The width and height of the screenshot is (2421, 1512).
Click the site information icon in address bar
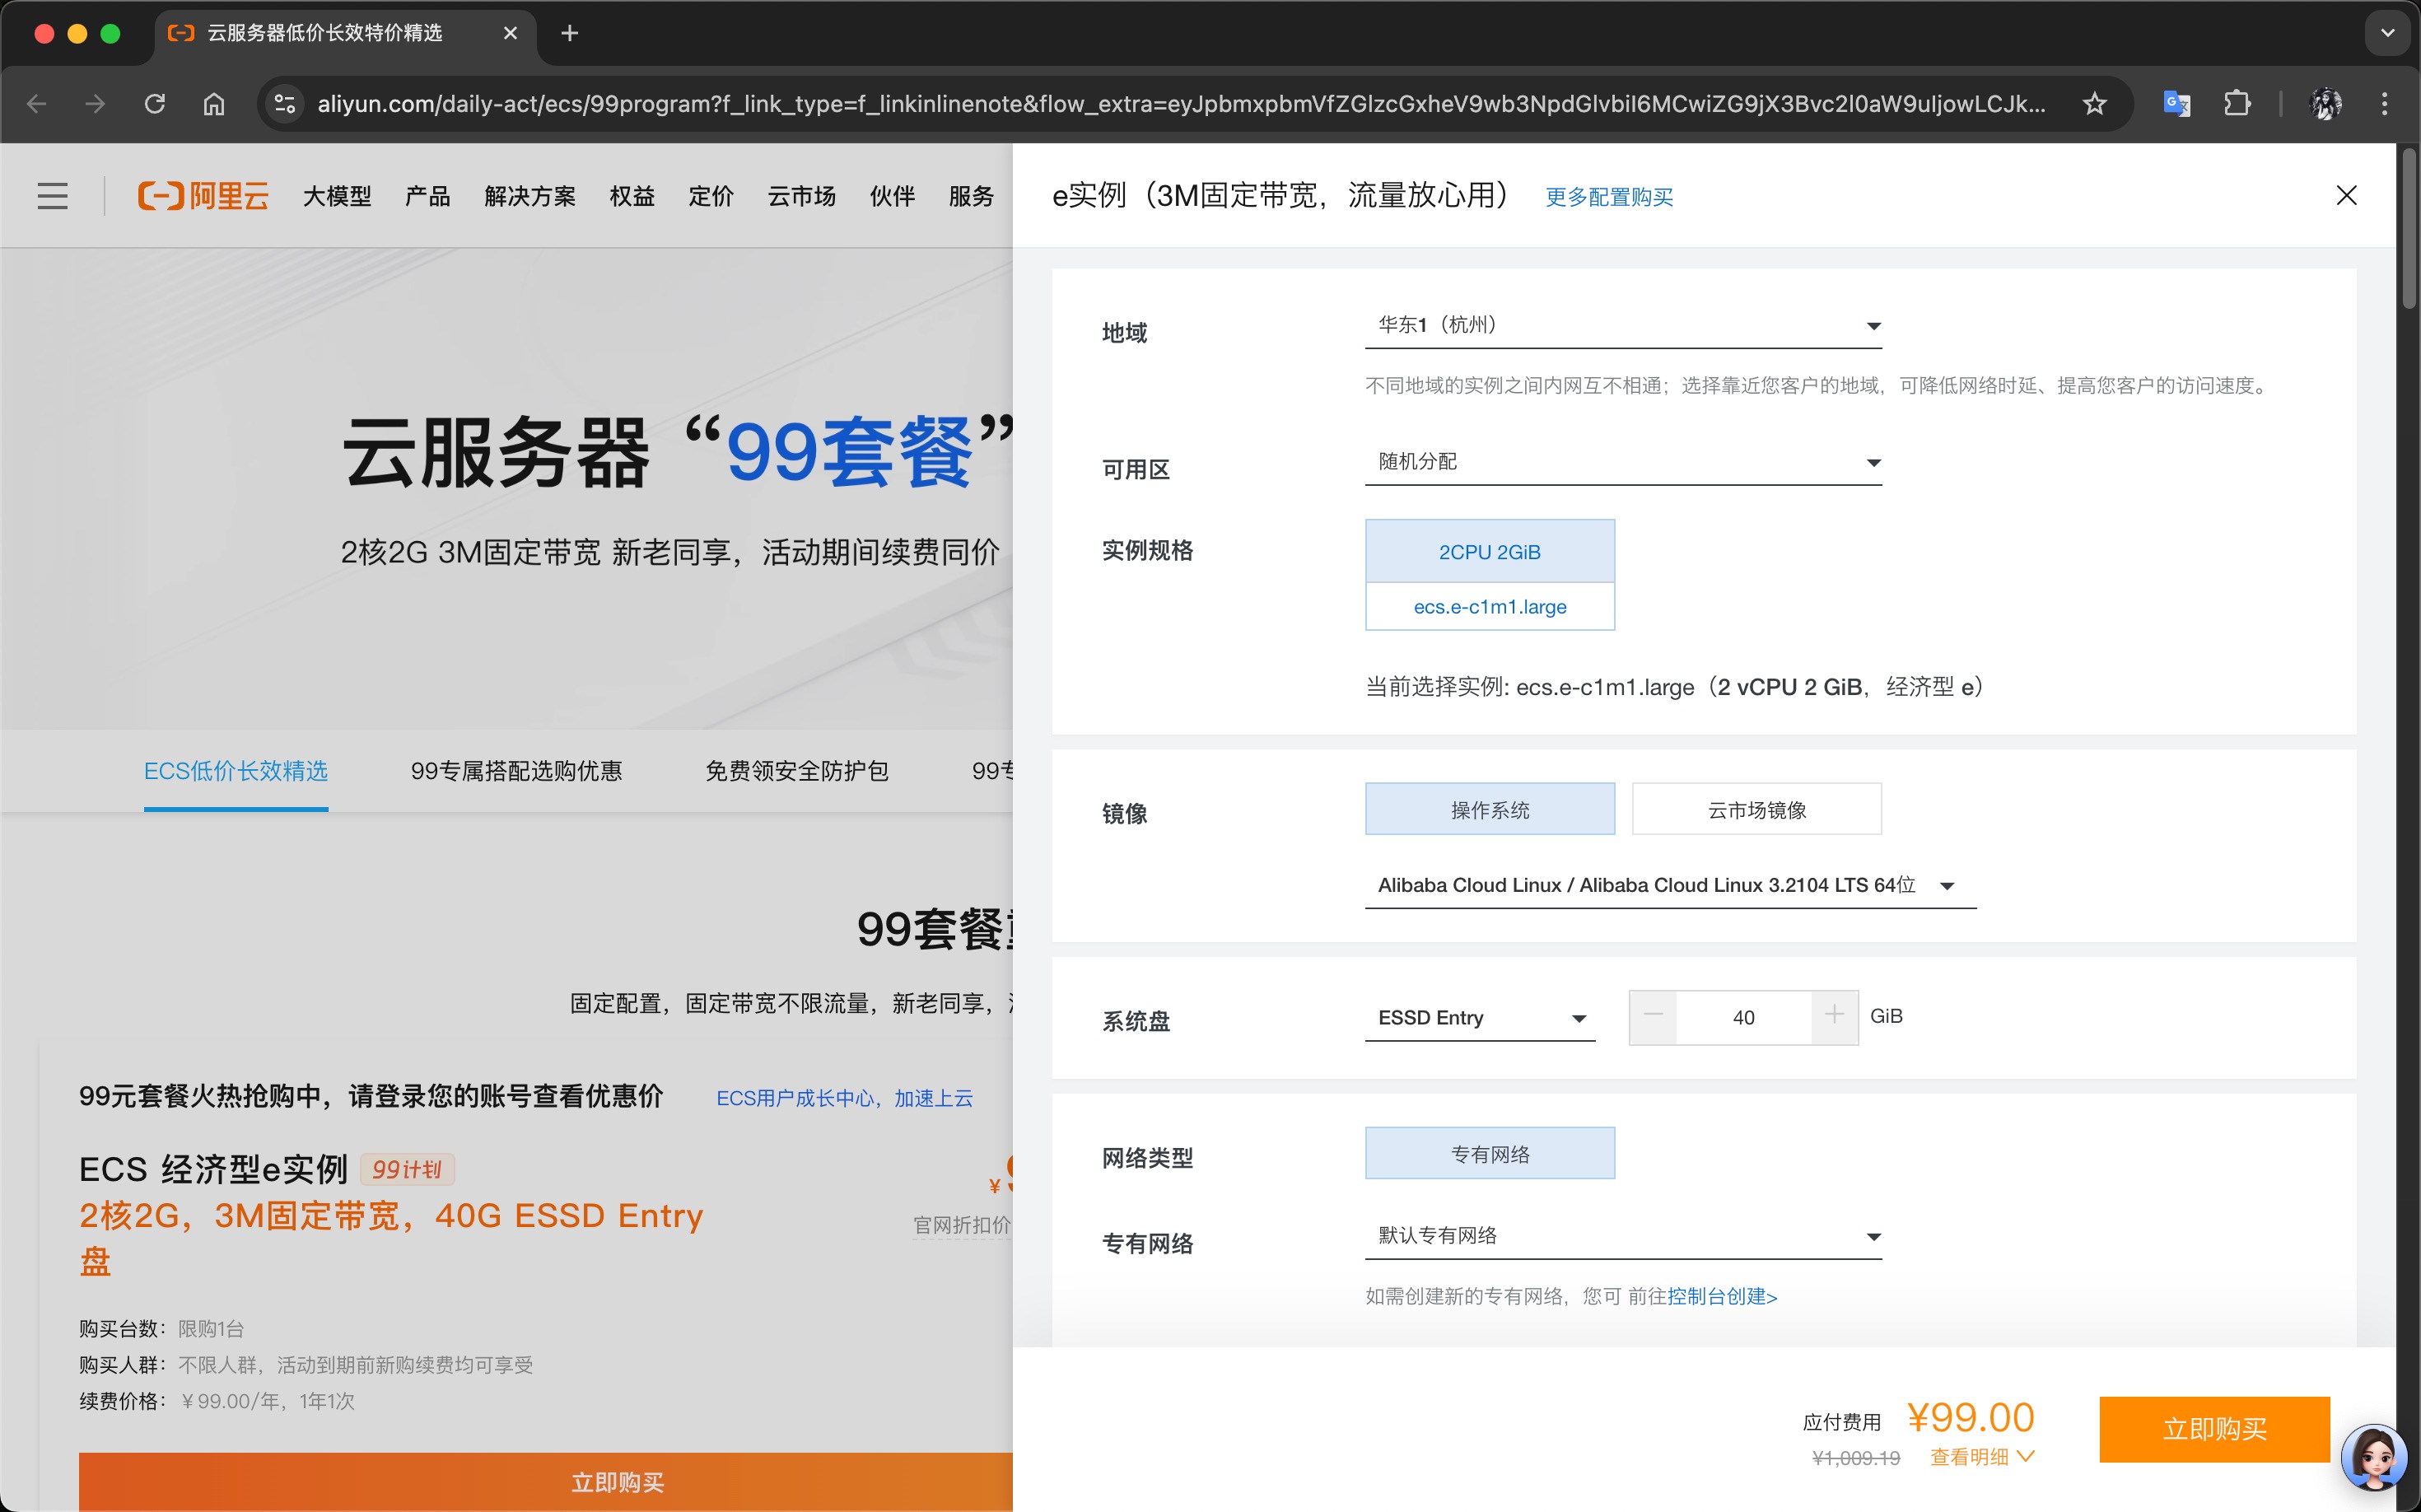click(x=285, y=104)
